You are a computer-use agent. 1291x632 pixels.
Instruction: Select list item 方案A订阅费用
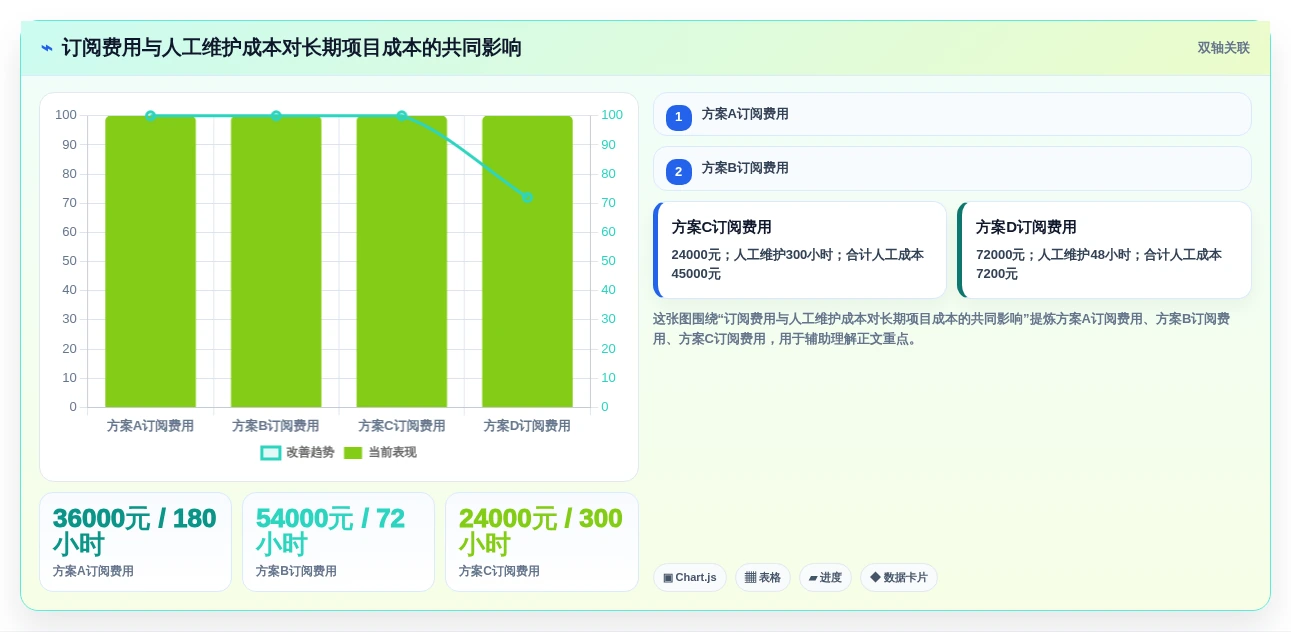point(952,114)
